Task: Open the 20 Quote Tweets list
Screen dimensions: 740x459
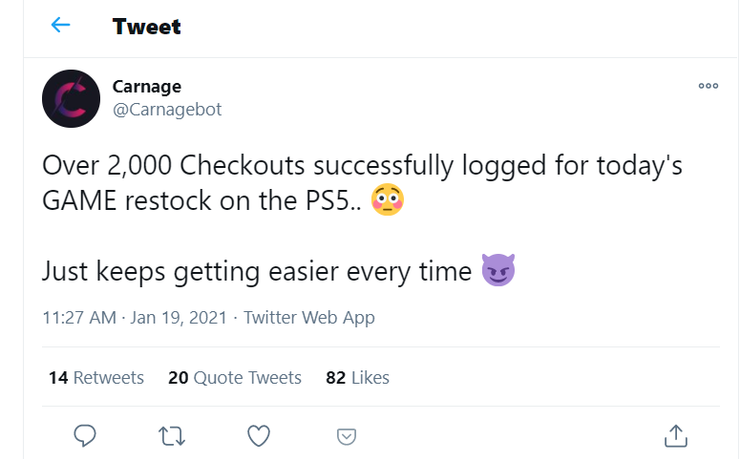Action: [235, 378]
